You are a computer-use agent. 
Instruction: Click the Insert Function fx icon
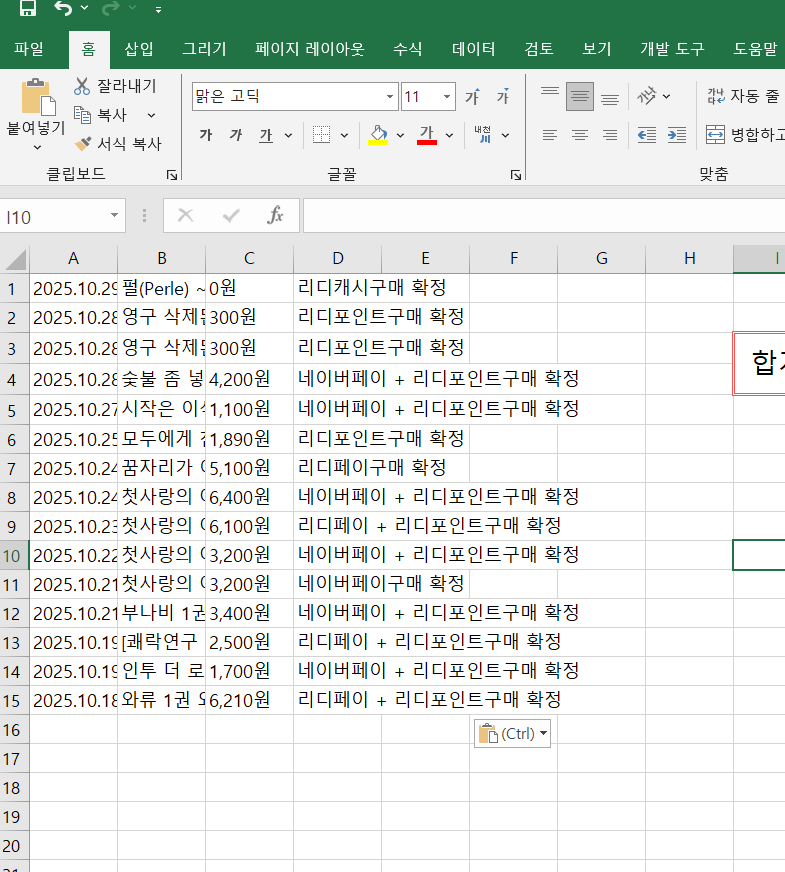click(x=275, y=215)
